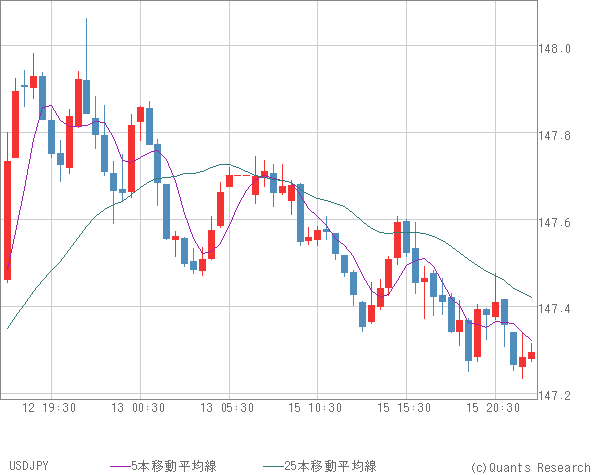Click the 147.2 price axis label
This screenshot has height=475, width=600.
tap(554, 395)
